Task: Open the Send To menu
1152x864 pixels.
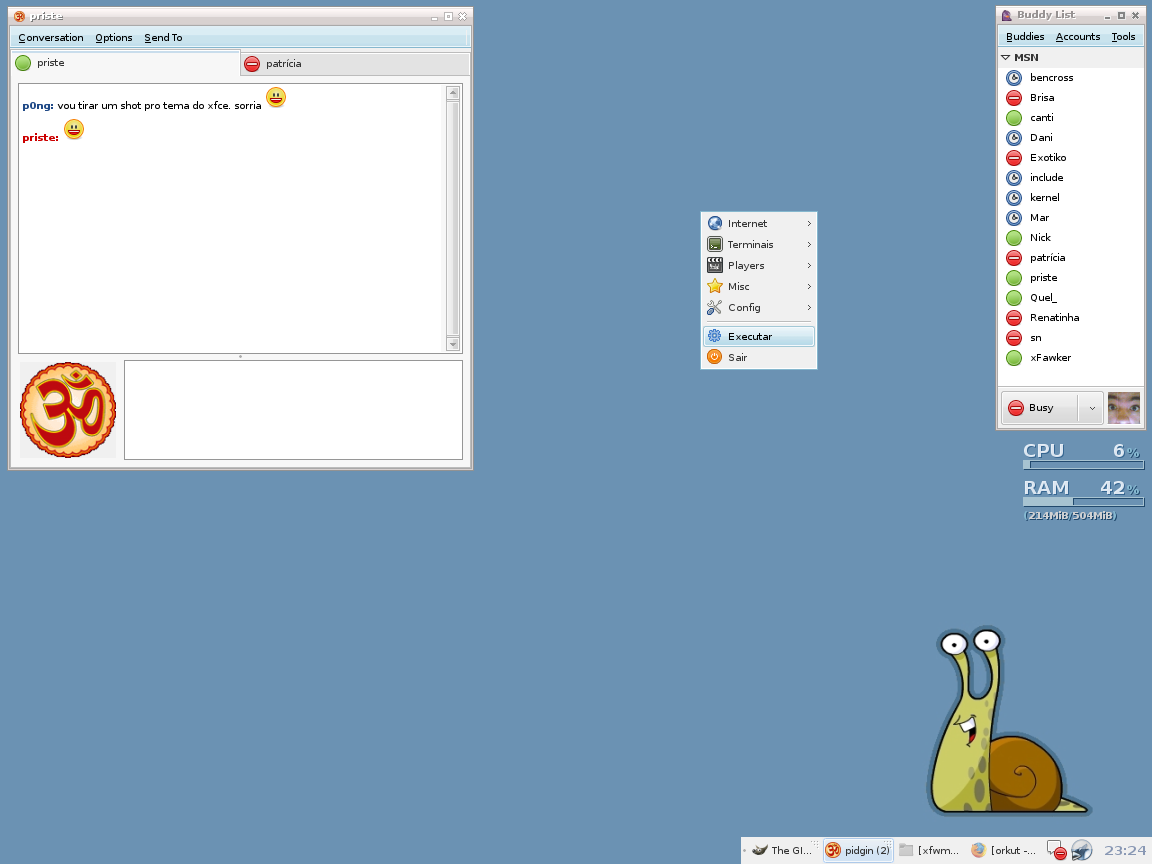Action: [x=163, y=37]
